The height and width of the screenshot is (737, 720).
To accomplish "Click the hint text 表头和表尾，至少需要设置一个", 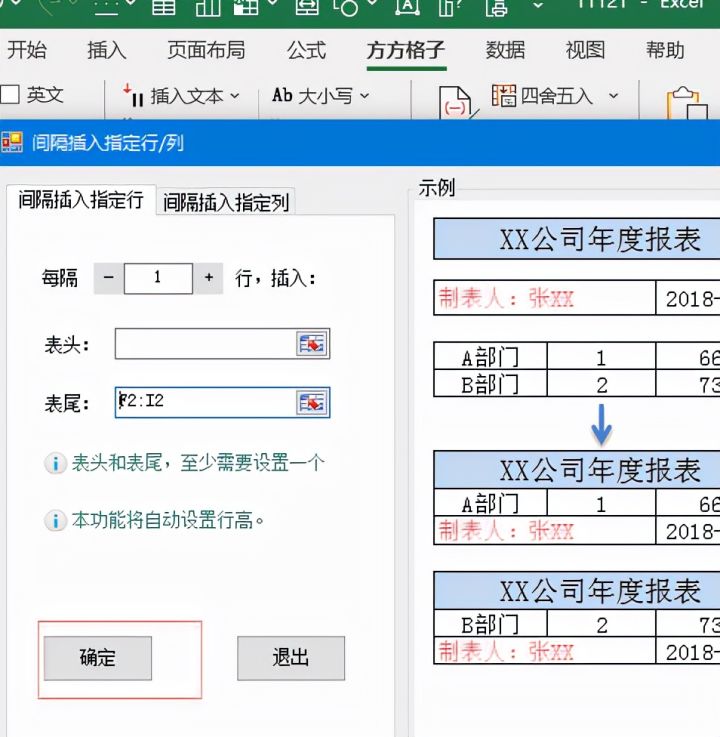I will [x=198, y=463].
